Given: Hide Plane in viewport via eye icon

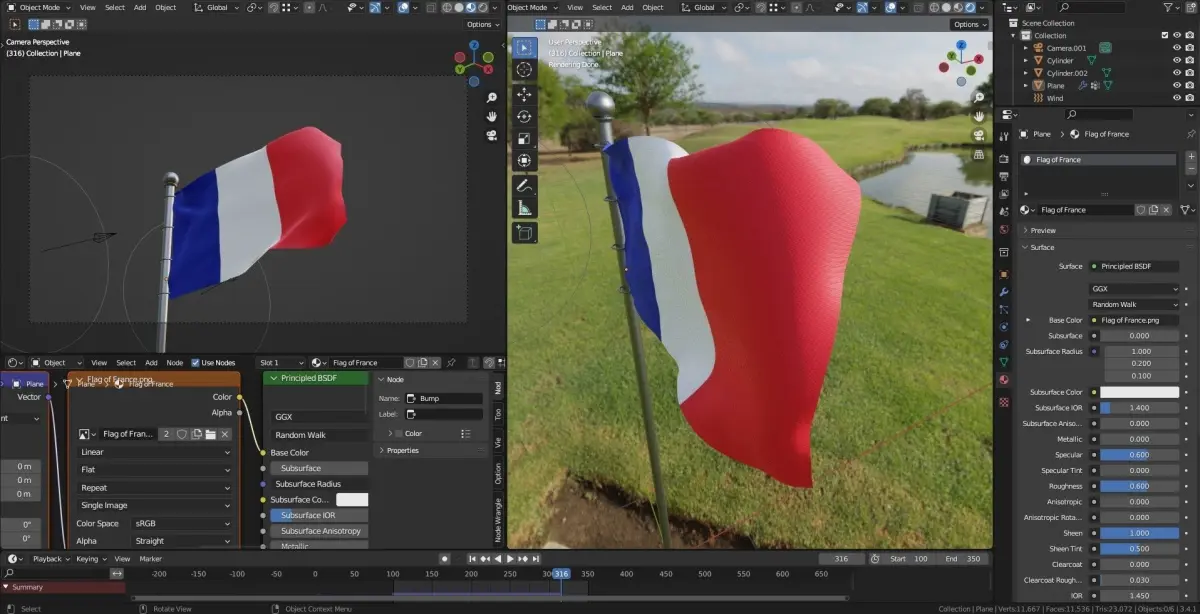Looking at the screenshot, I should [x=1176, y=86].
